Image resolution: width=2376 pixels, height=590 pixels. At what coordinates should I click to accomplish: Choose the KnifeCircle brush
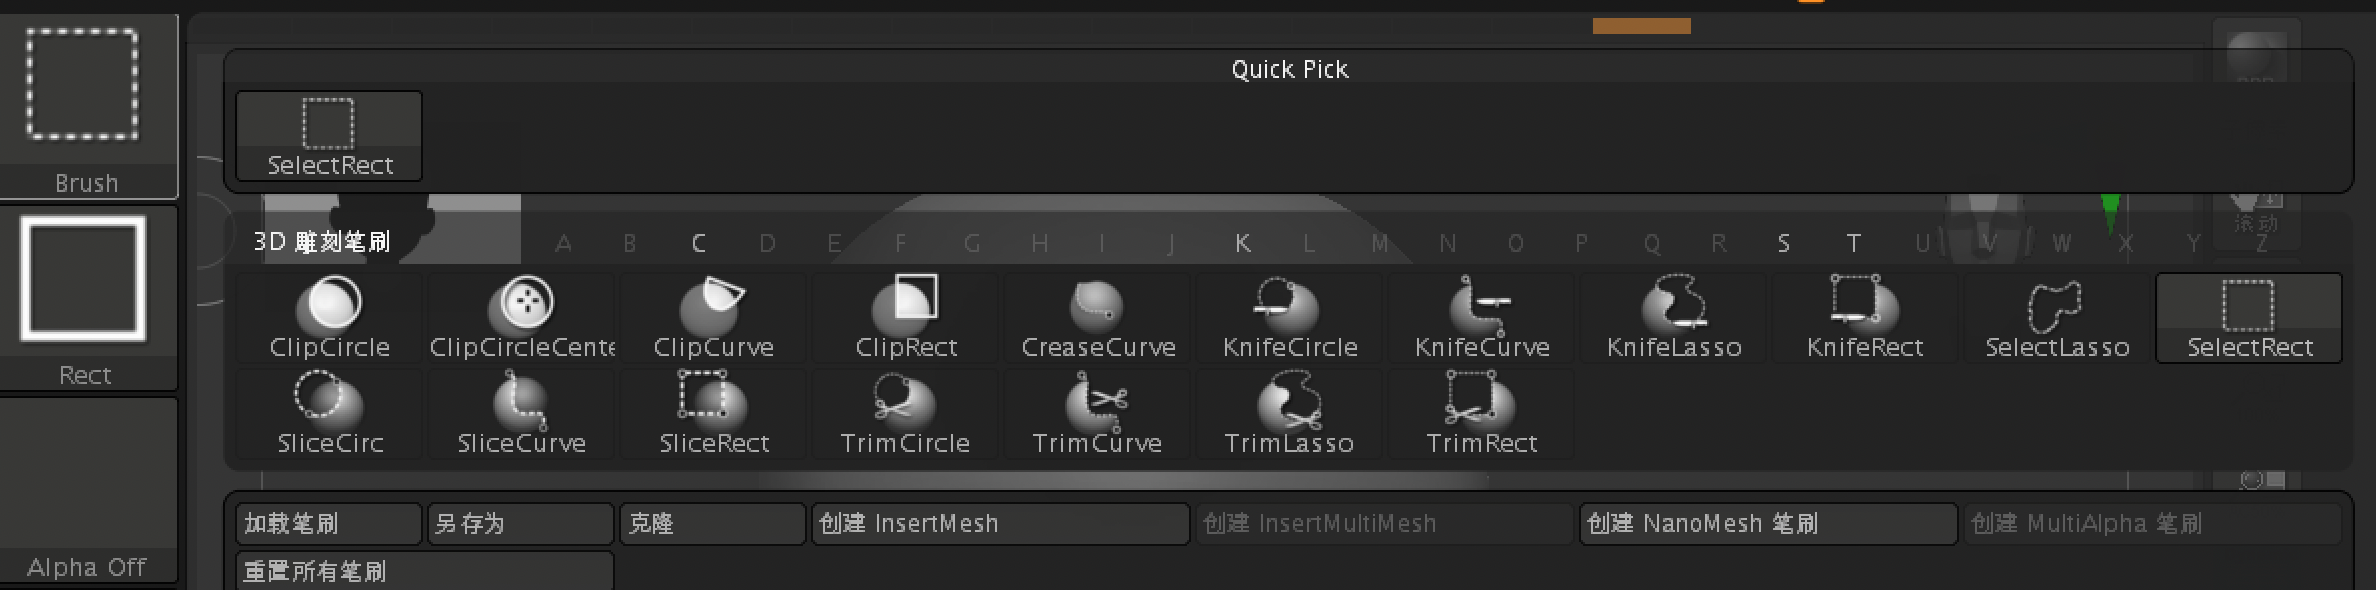(1289, 318)
